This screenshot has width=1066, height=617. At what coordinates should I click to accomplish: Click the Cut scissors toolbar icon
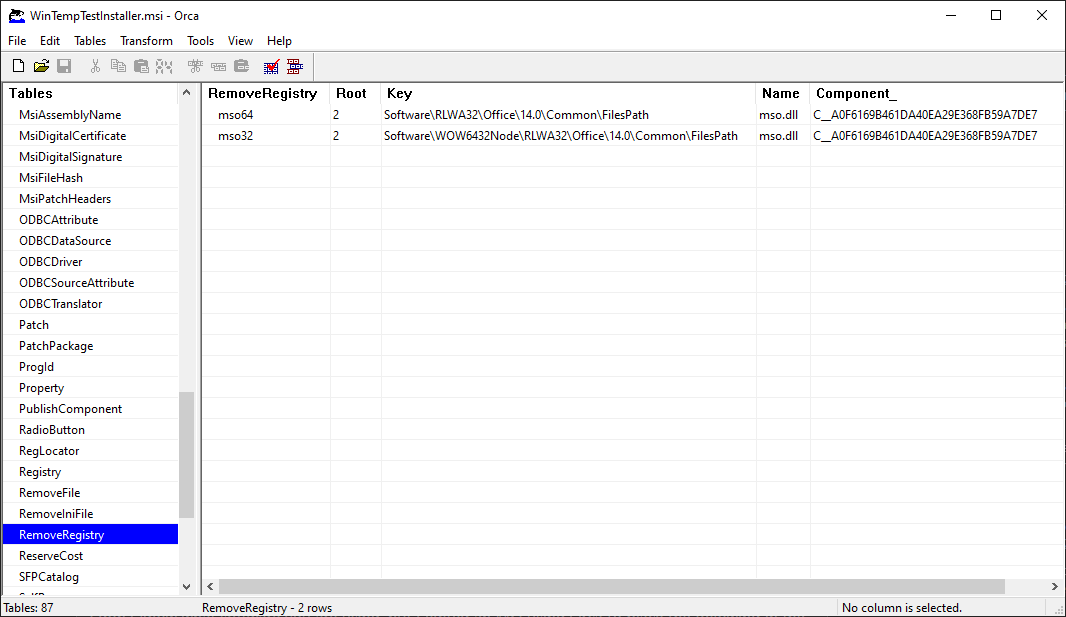(x=95, y=66)
